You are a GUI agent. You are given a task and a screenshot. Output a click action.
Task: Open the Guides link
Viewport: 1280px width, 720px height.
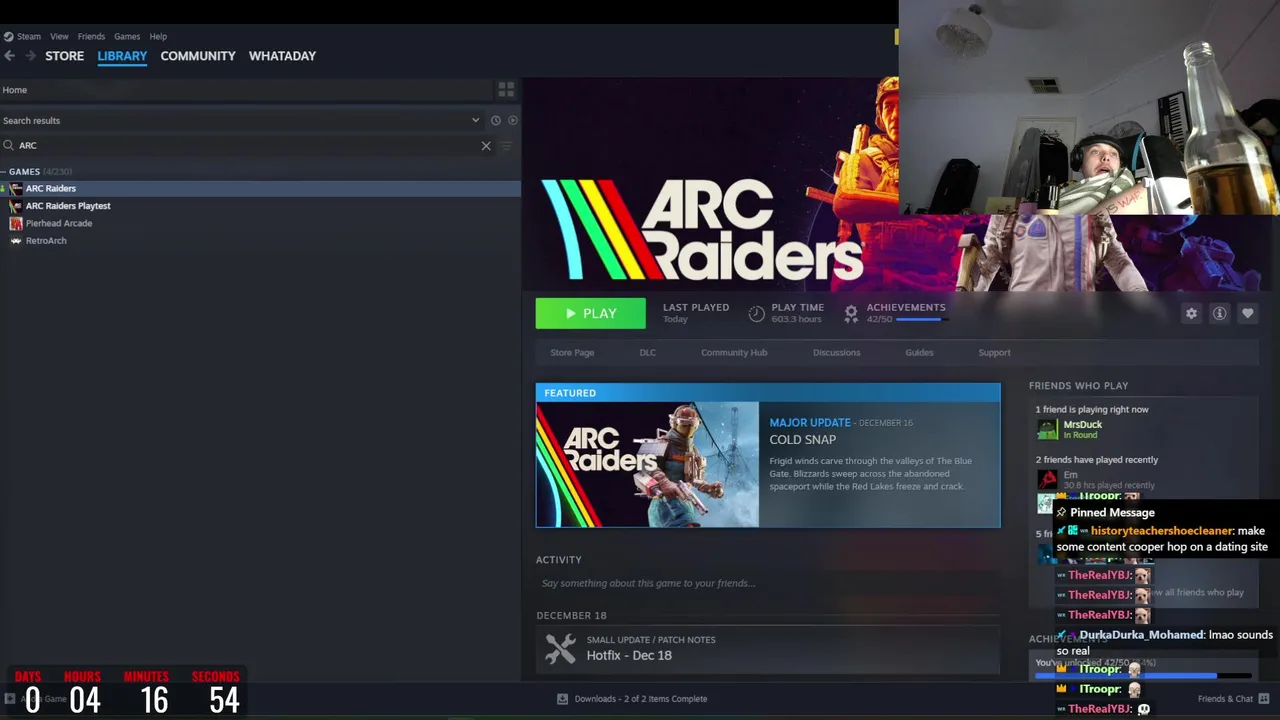click(919, 352)
